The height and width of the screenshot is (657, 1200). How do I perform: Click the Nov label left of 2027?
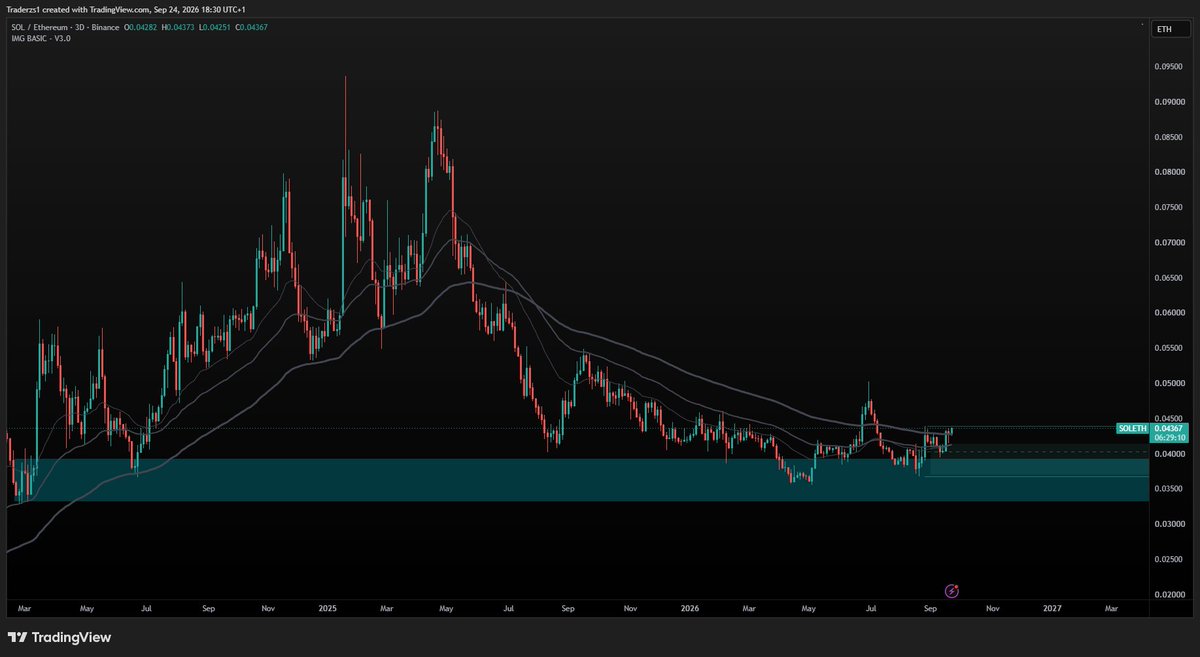[991, 607]
